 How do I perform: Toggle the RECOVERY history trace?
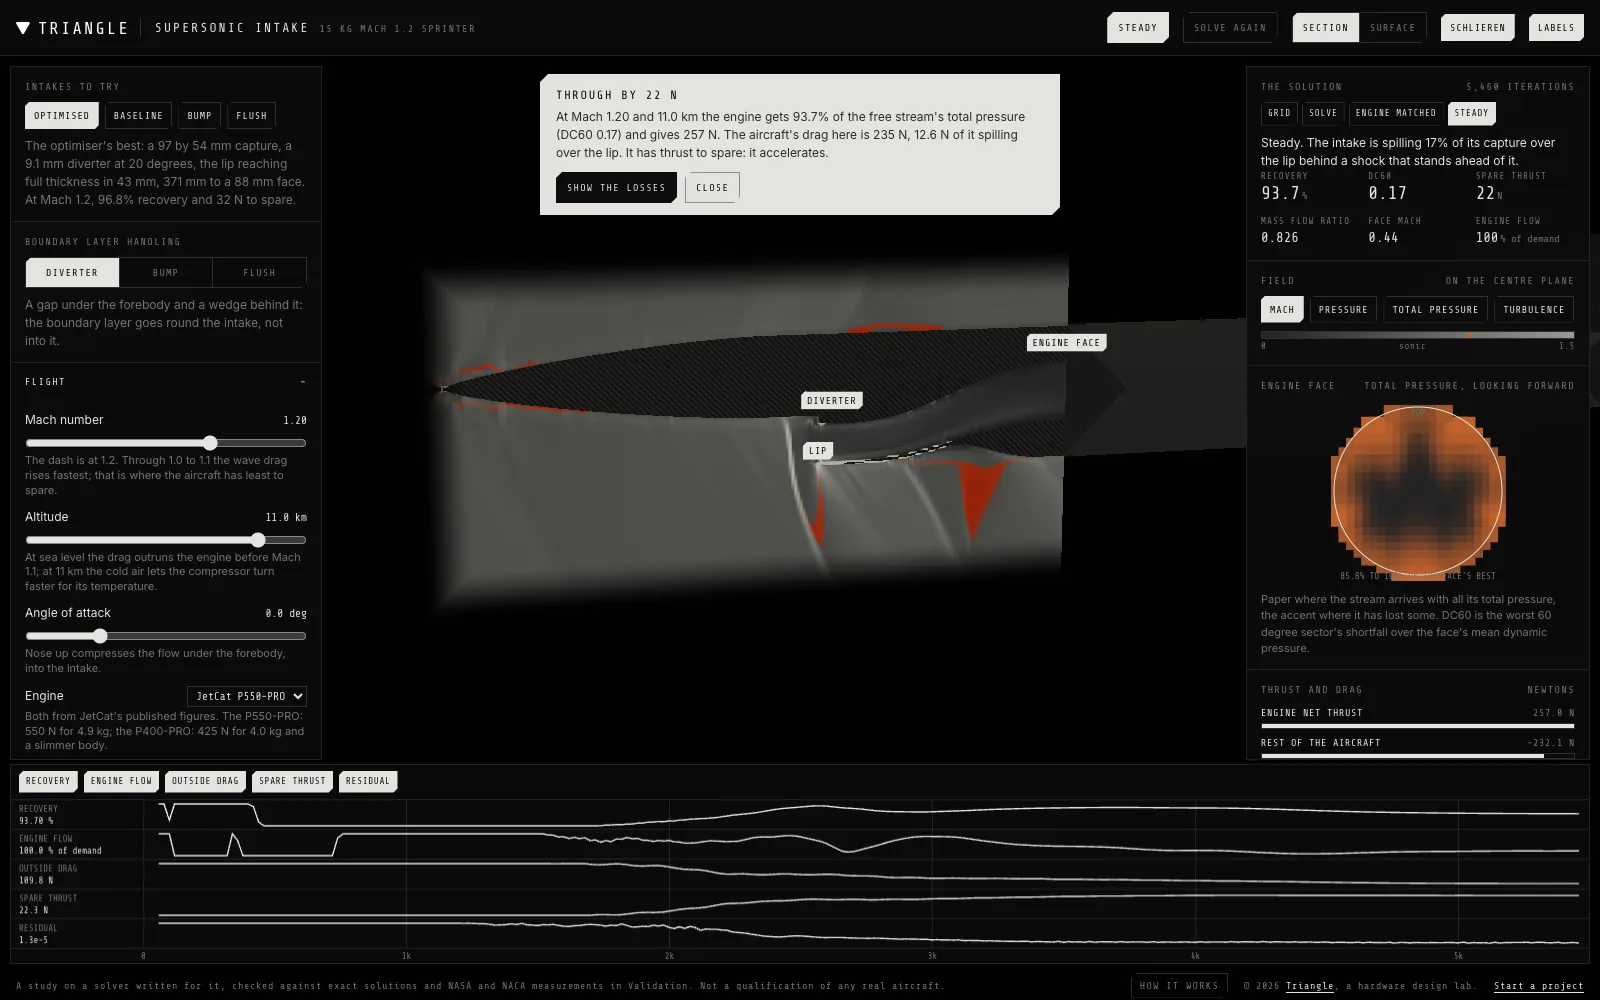(x=48, y=781)
